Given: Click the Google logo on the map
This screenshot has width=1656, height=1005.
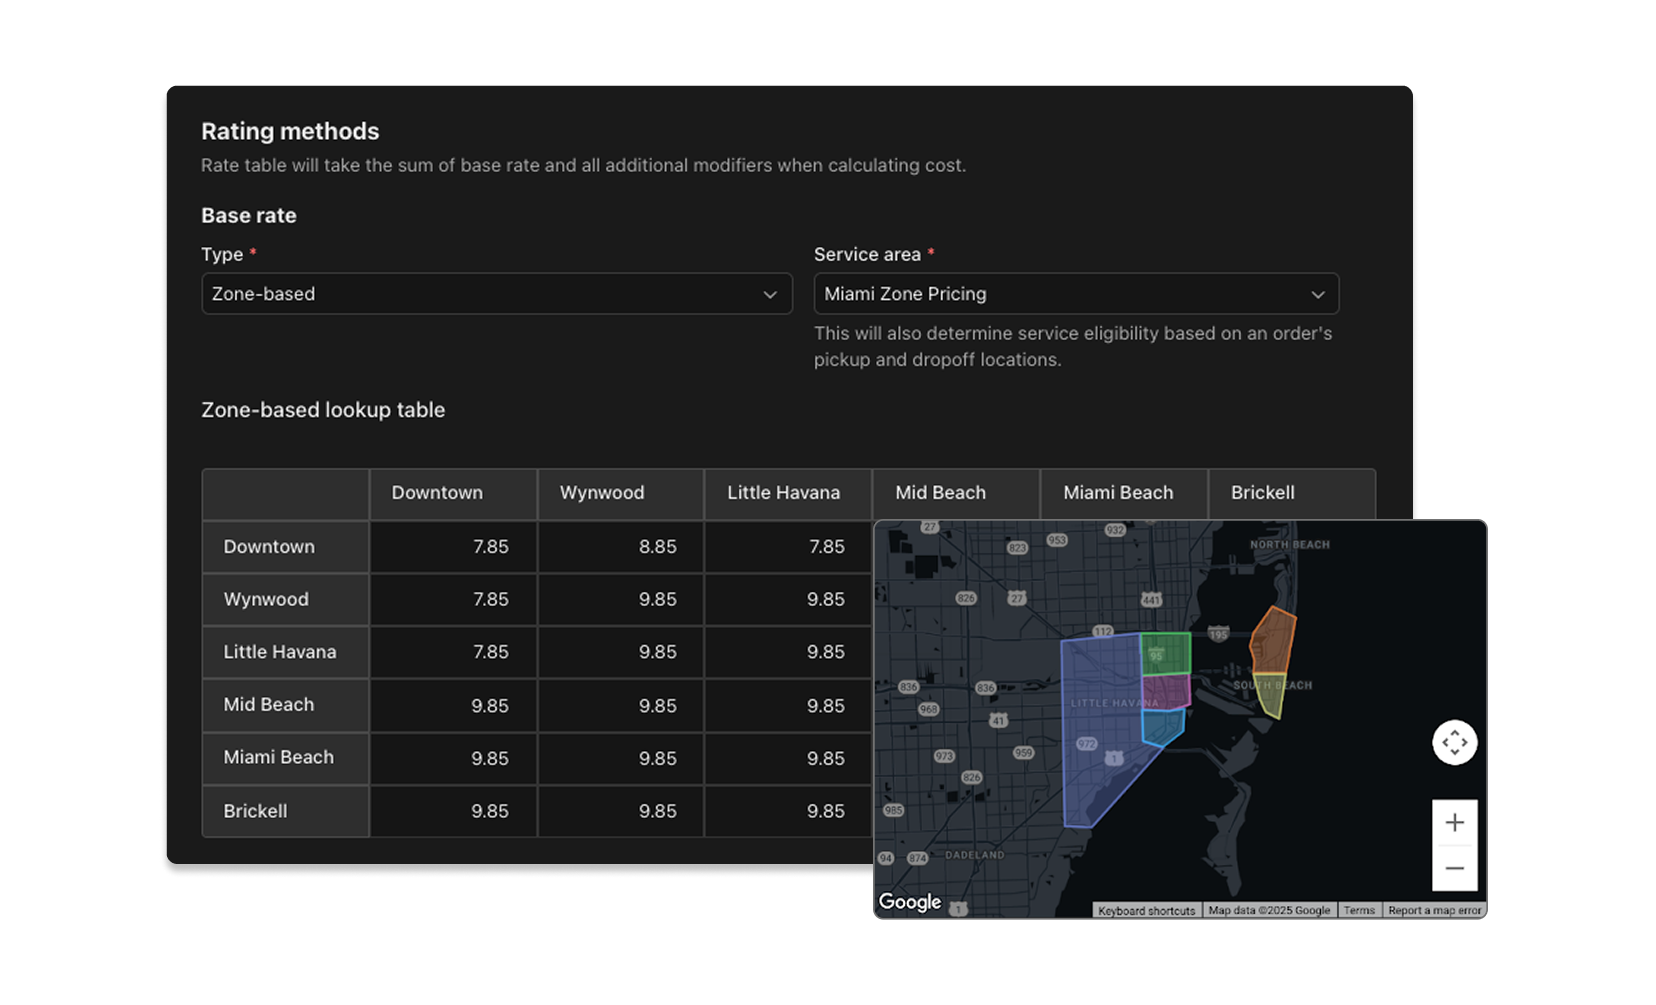Looking at the screenshot, I should pos(909,902).
